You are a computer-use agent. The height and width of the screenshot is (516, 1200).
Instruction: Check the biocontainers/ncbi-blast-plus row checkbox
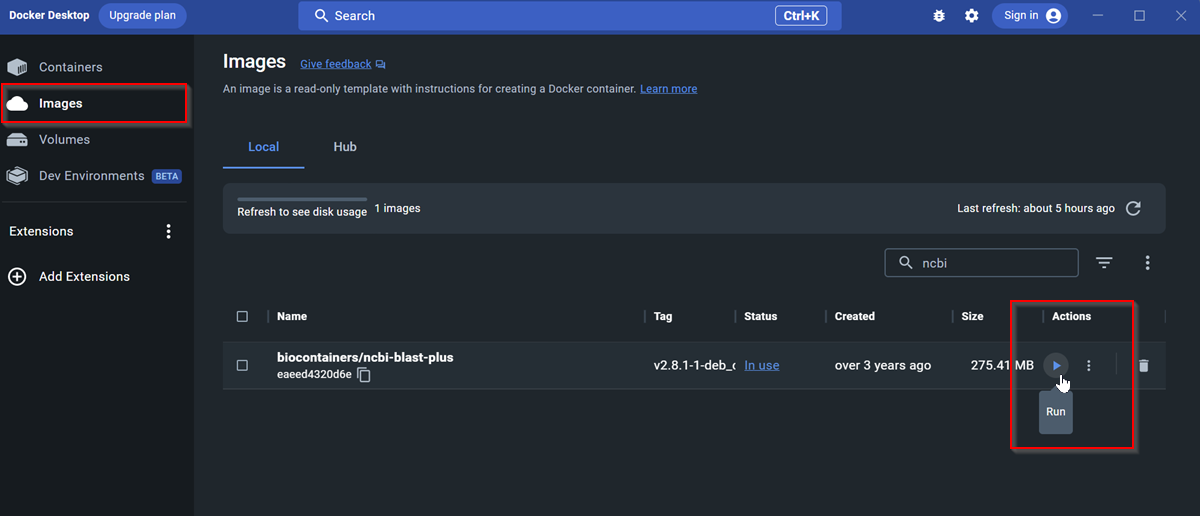click(242, 366)
